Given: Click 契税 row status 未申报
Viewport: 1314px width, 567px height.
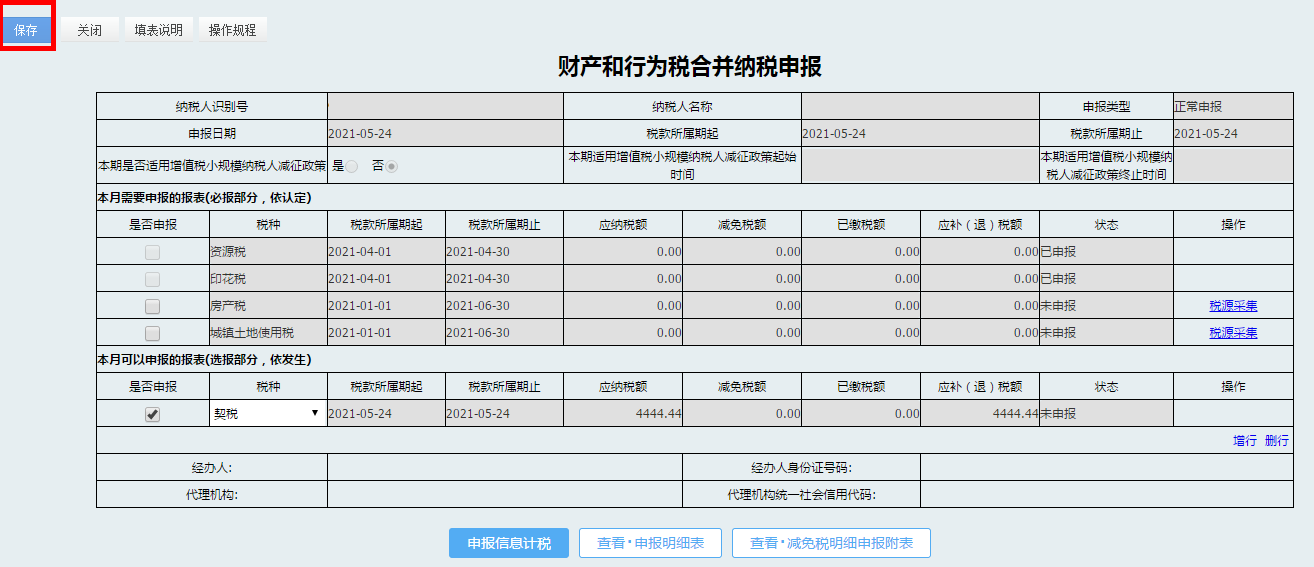Looking at the screenshot, I should pos(1058,414).
